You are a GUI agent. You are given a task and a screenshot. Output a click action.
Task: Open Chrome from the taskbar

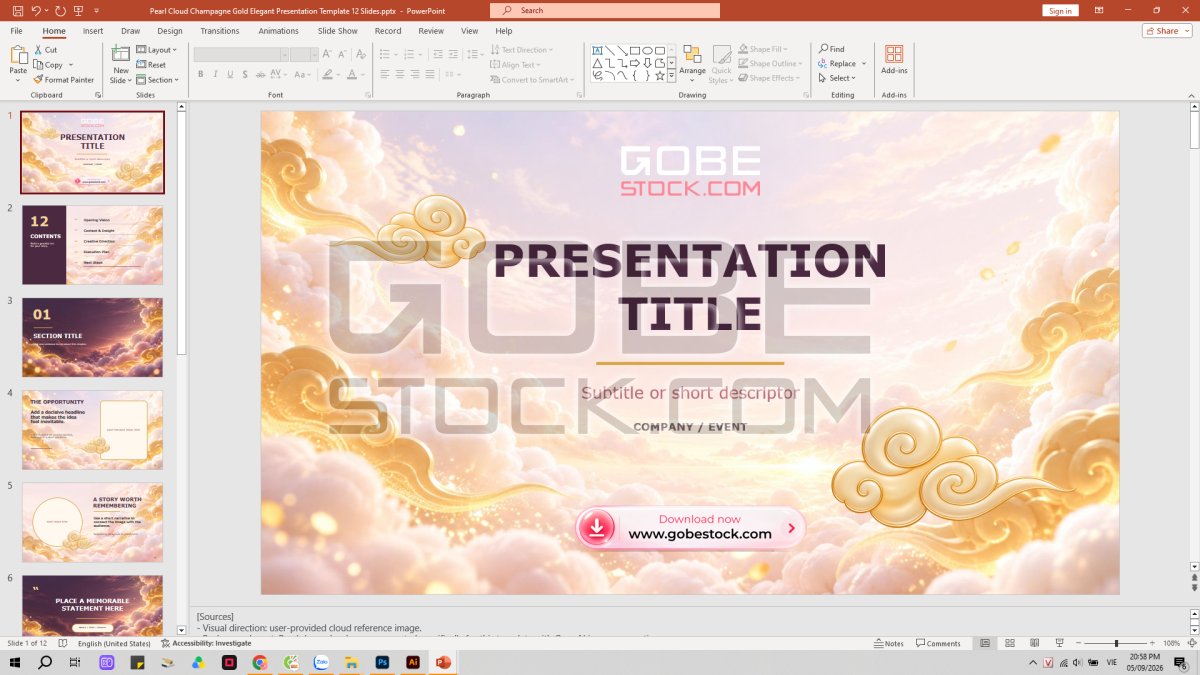pos(260,662)
